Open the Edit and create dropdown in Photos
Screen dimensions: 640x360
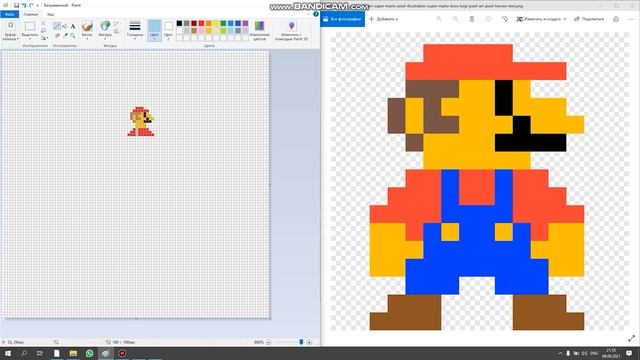(542, 19)
